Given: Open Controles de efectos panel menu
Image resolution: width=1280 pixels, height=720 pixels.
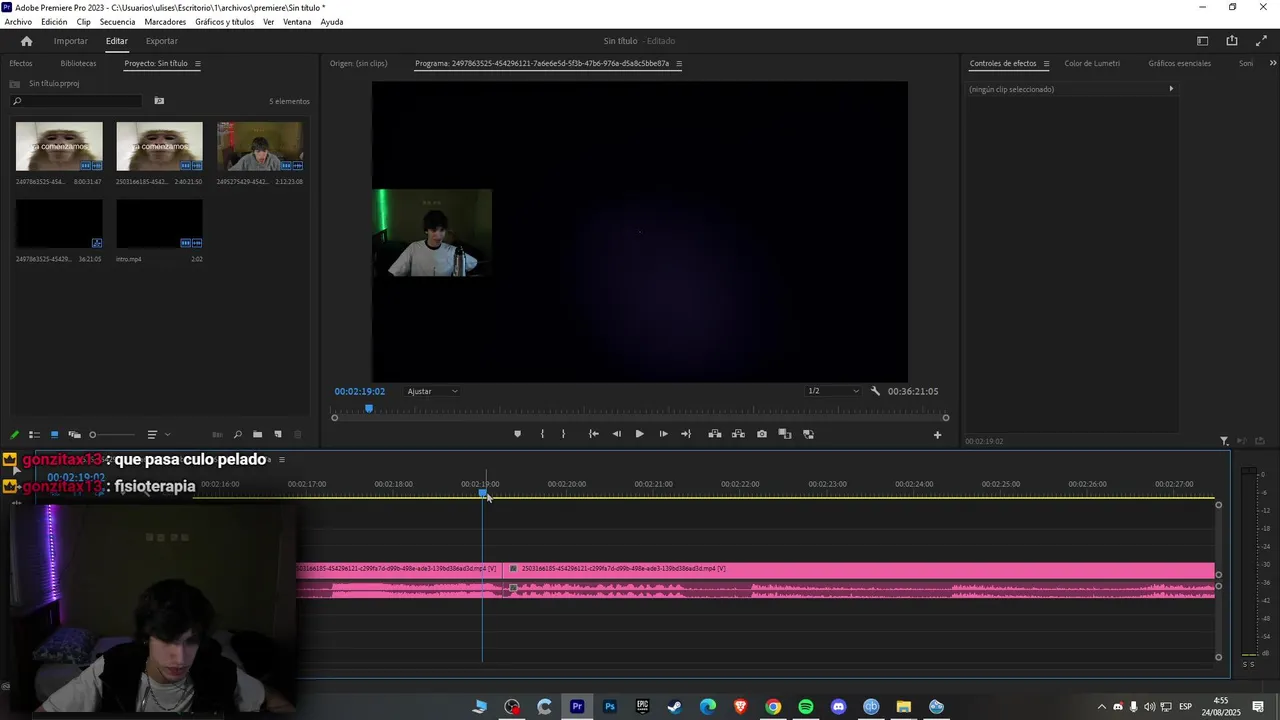Looking at the screenshot, I should click(x=1046, y=64).
